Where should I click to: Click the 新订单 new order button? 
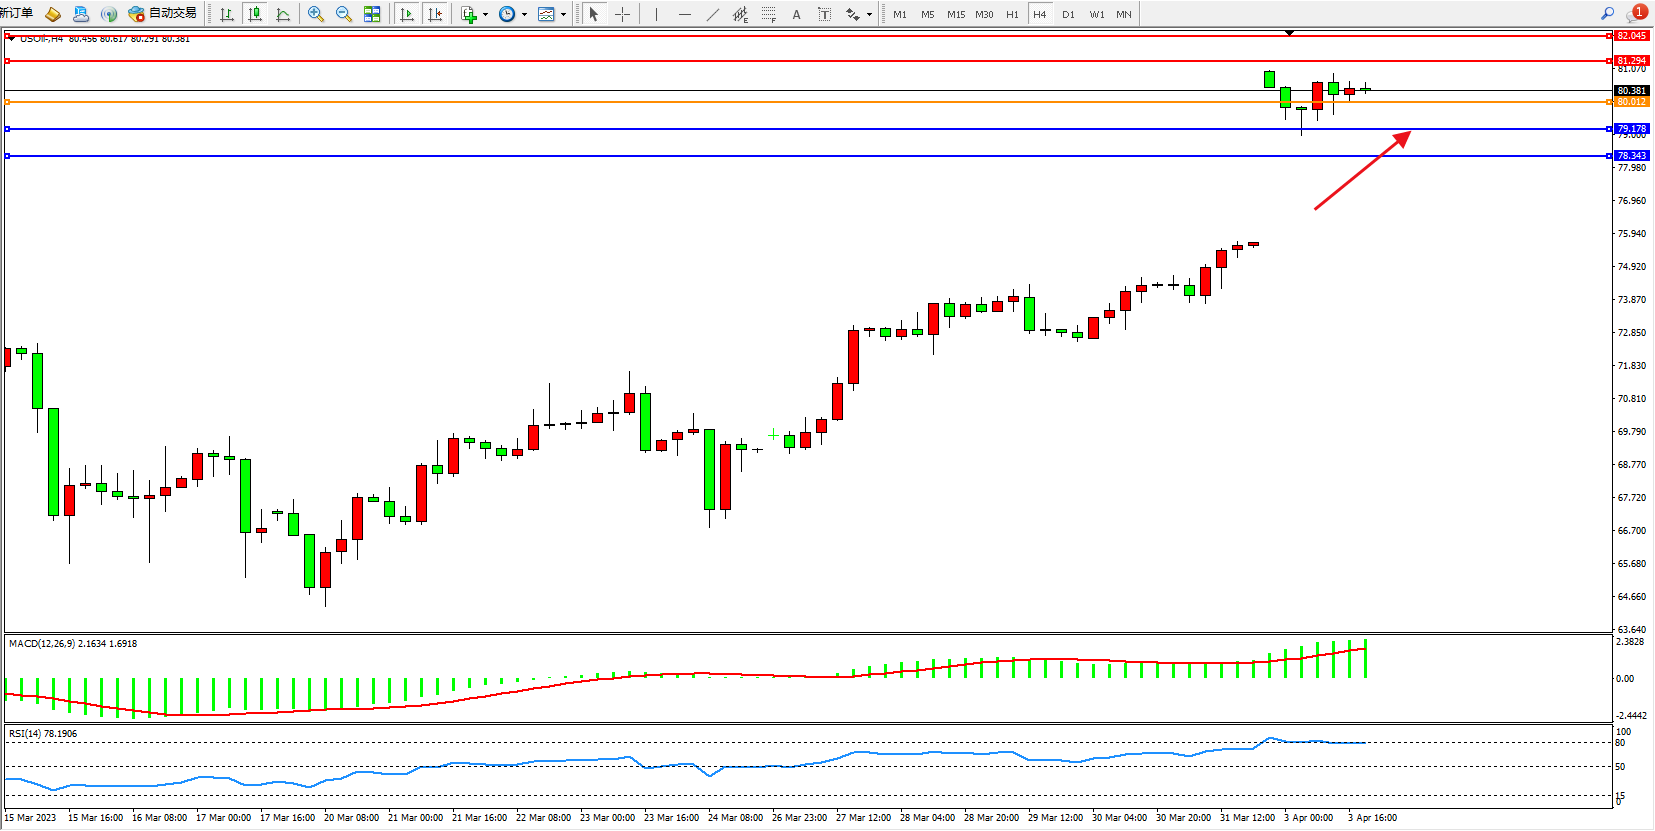17,13
